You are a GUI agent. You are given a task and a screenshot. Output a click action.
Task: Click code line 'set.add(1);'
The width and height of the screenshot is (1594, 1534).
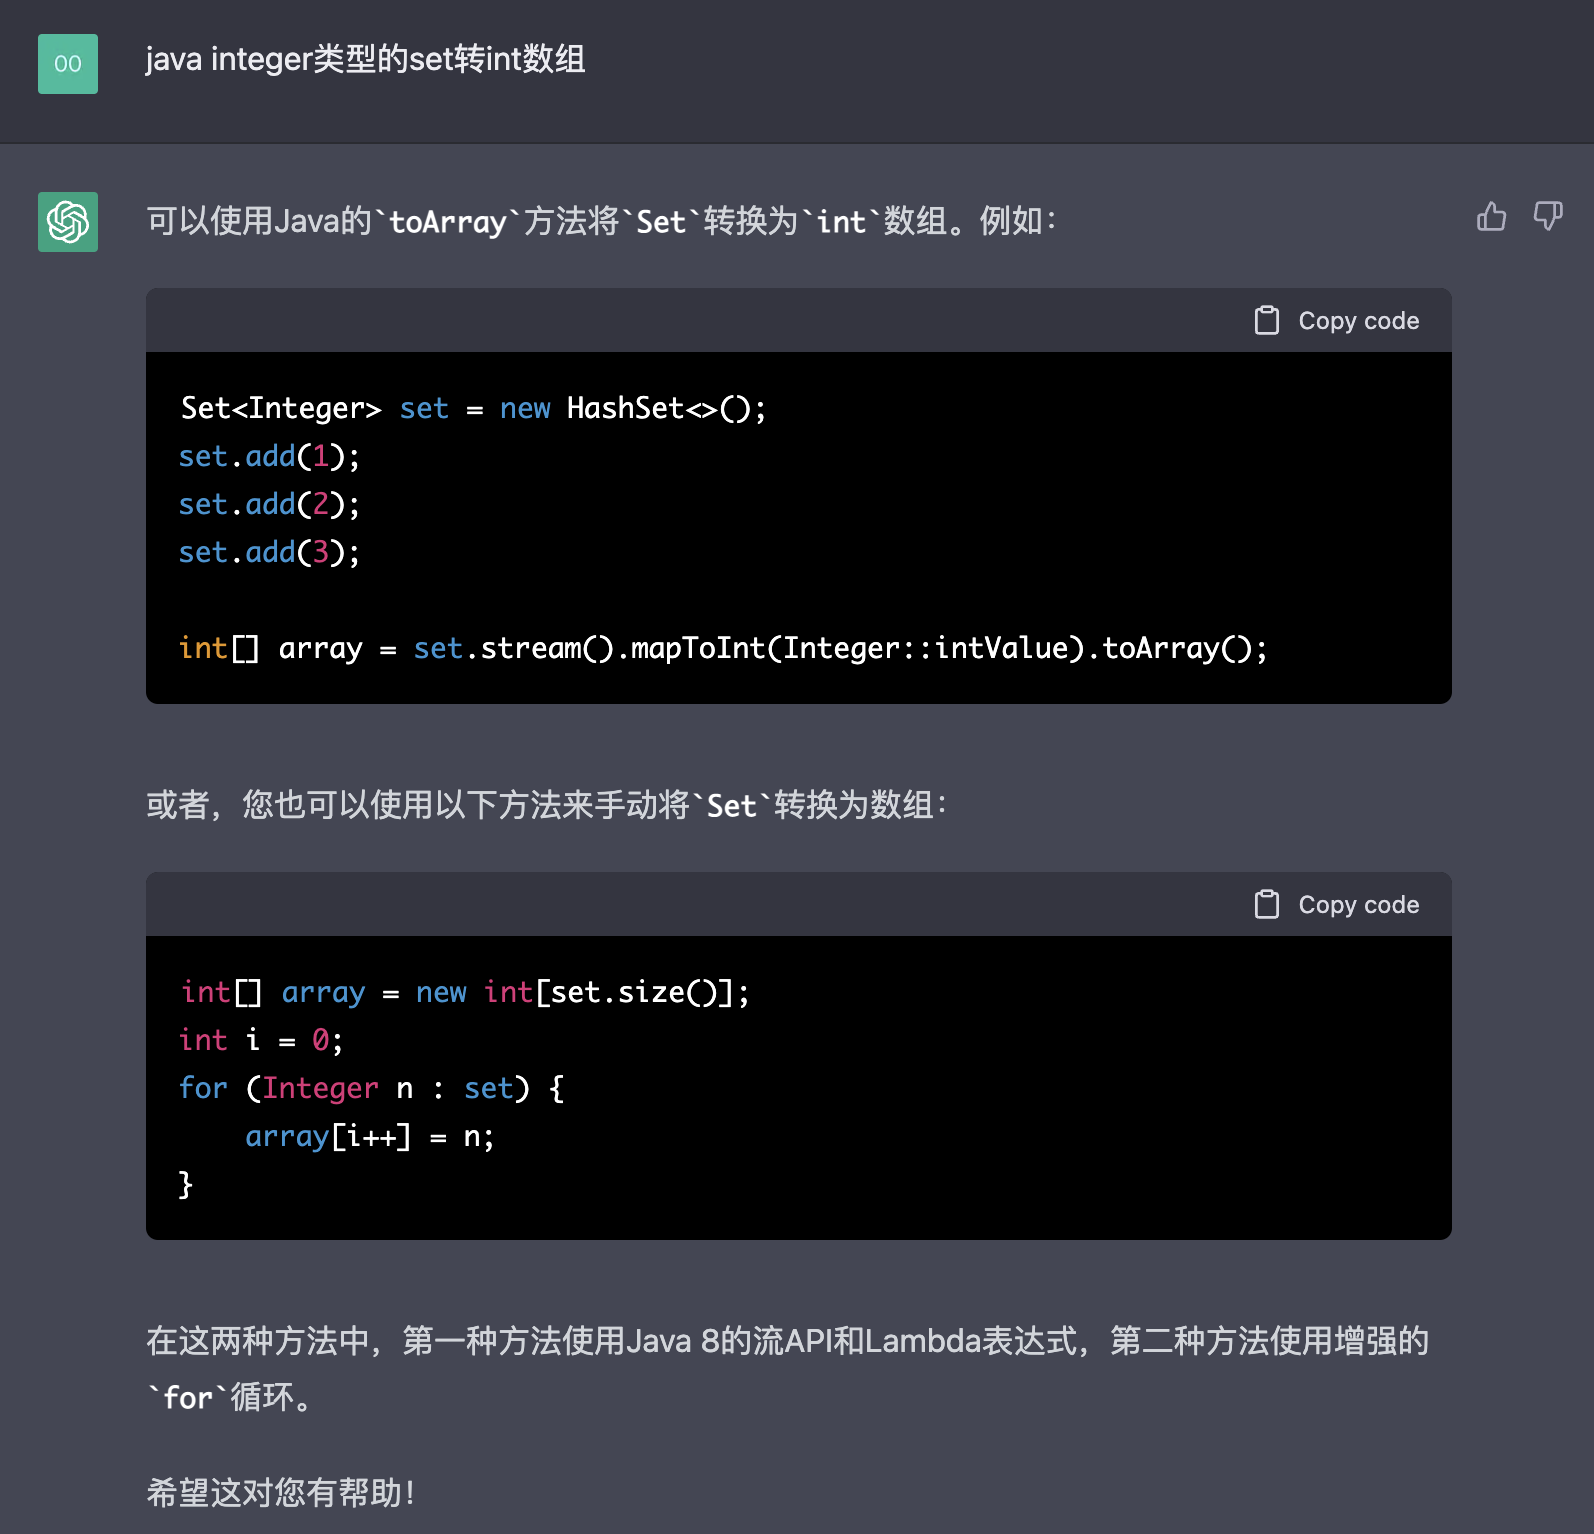pyautogui.click(x=269, y=456)
